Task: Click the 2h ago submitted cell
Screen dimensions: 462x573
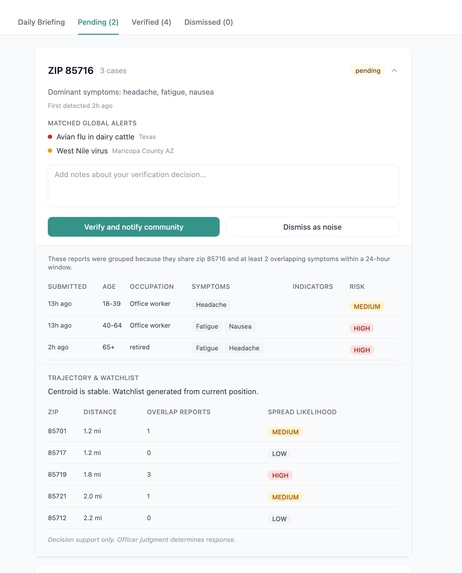Action: 58,347
